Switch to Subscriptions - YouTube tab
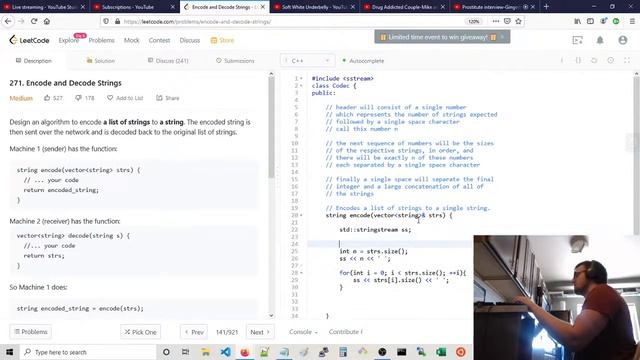This screenshot has width=640, height=360. pyautogui.click(x=134, y=7)
